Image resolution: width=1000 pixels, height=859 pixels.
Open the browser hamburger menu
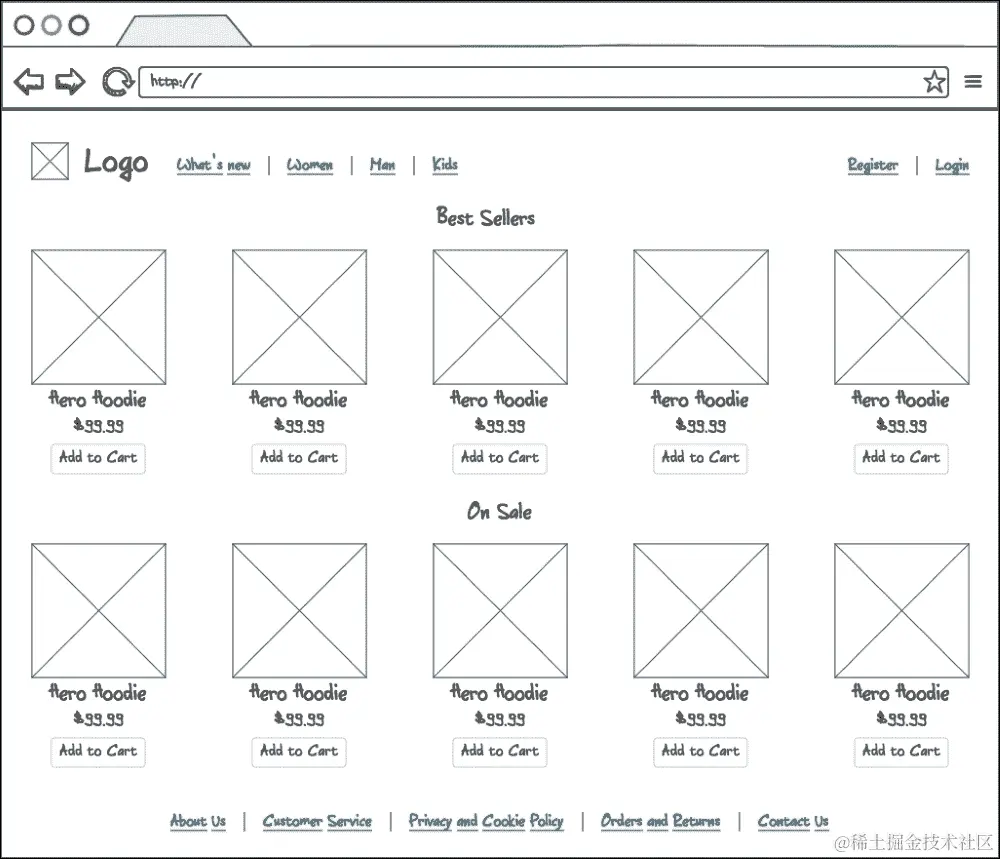pos(973,82)
